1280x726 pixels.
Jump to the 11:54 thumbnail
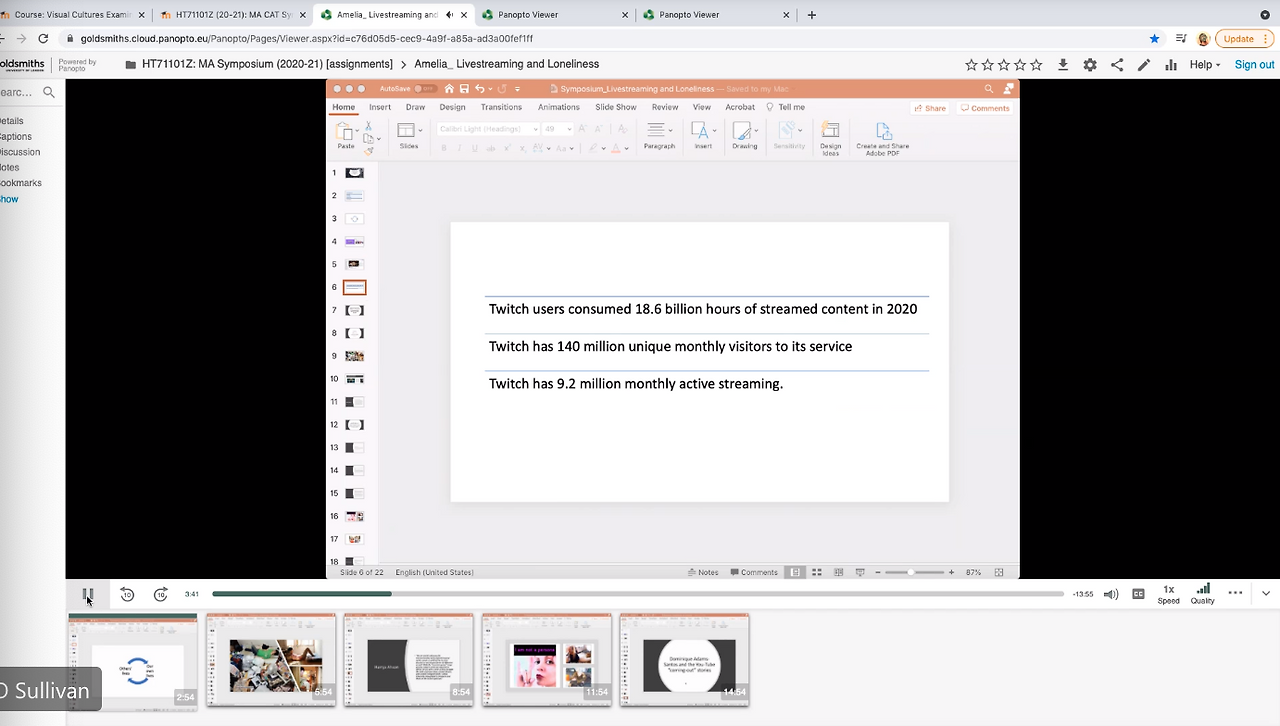point(547,660)
